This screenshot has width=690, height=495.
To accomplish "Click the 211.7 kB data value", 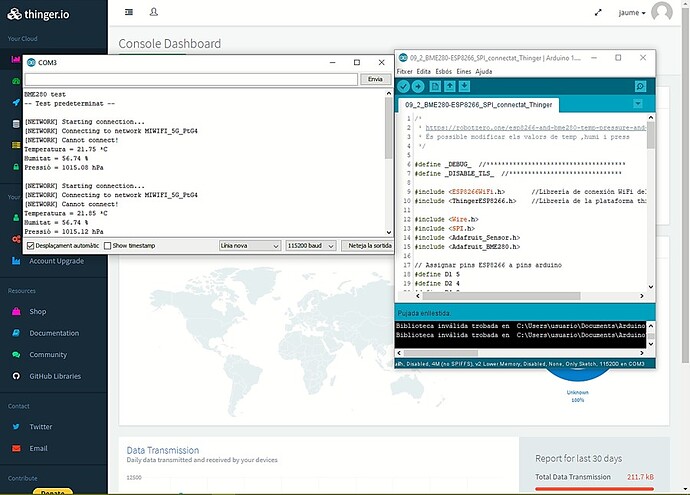I will [x=640, y=477].
